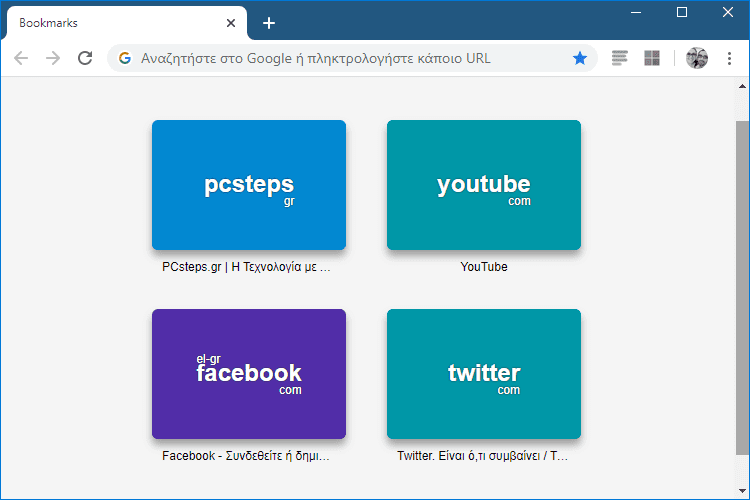Close the Bookmarks tab
The height and width of the screenshot is (500, 750).
pos(231,23)
